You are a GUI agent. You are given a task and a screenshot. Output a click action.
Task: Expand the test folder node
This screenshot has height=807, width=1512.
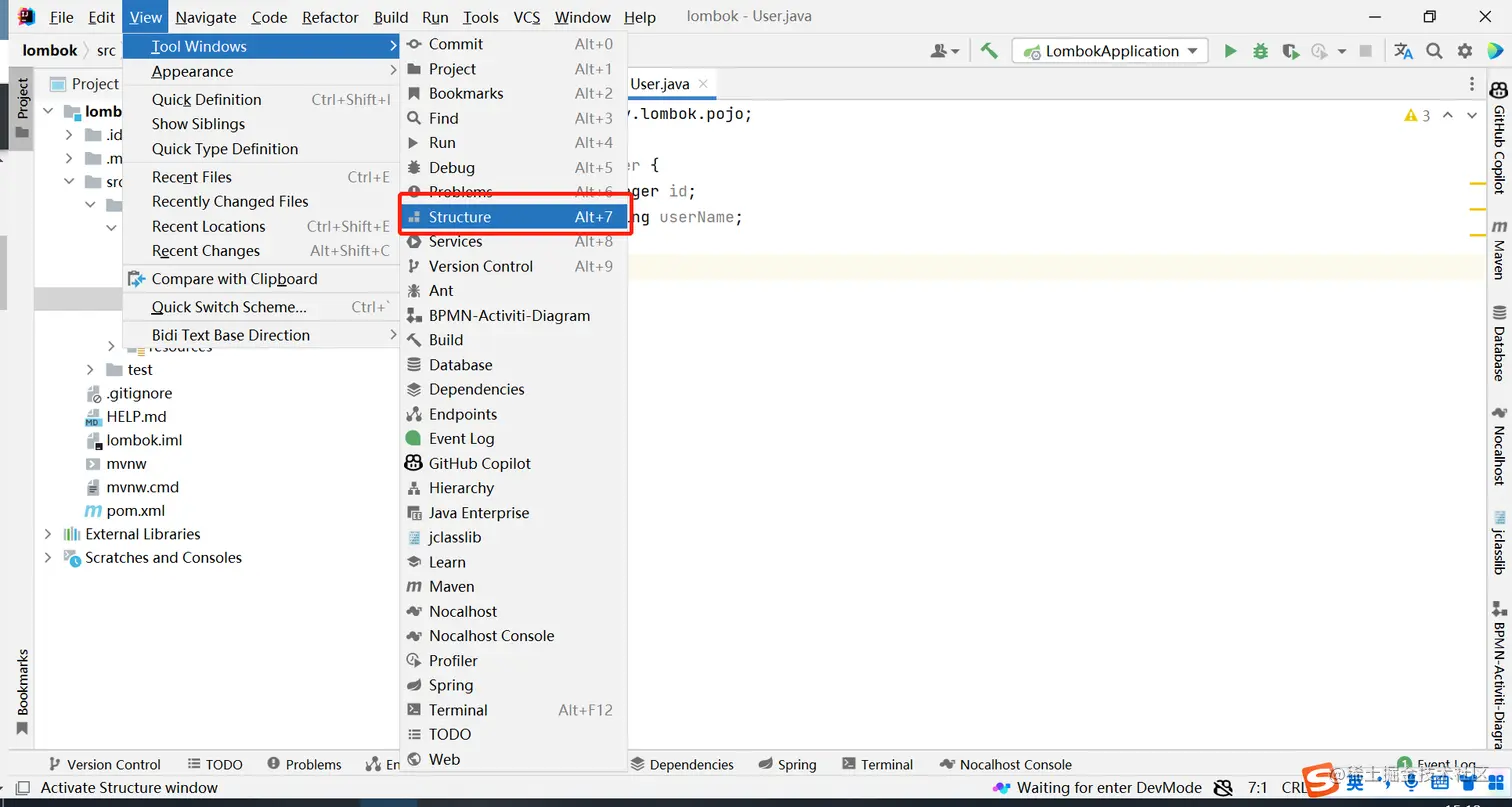(90, 370)
